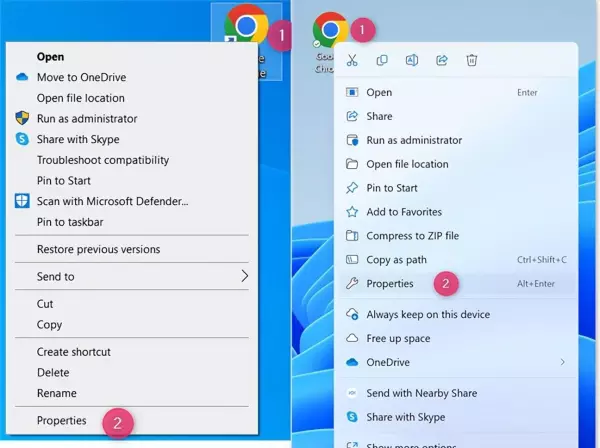This screenshot has height=448, width=600.
Task: Click the star icon next to Add to Favorites
Action: click(x=352, y=212)
